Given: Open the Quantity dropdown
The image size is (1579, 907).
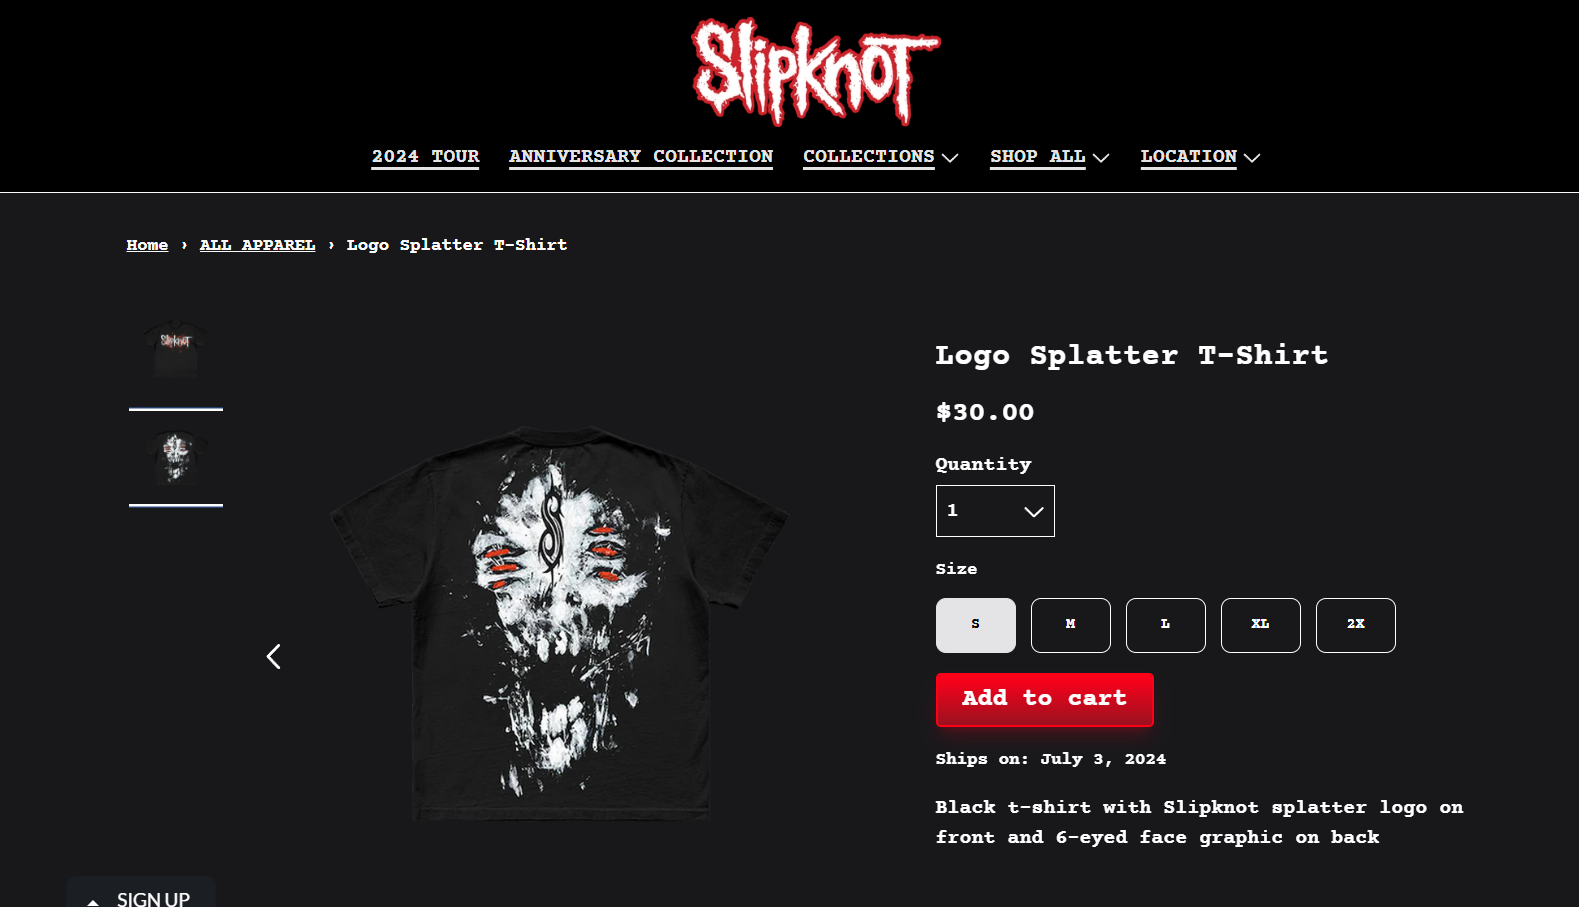Looking at the screenshot, I should (x=995, y=511).
